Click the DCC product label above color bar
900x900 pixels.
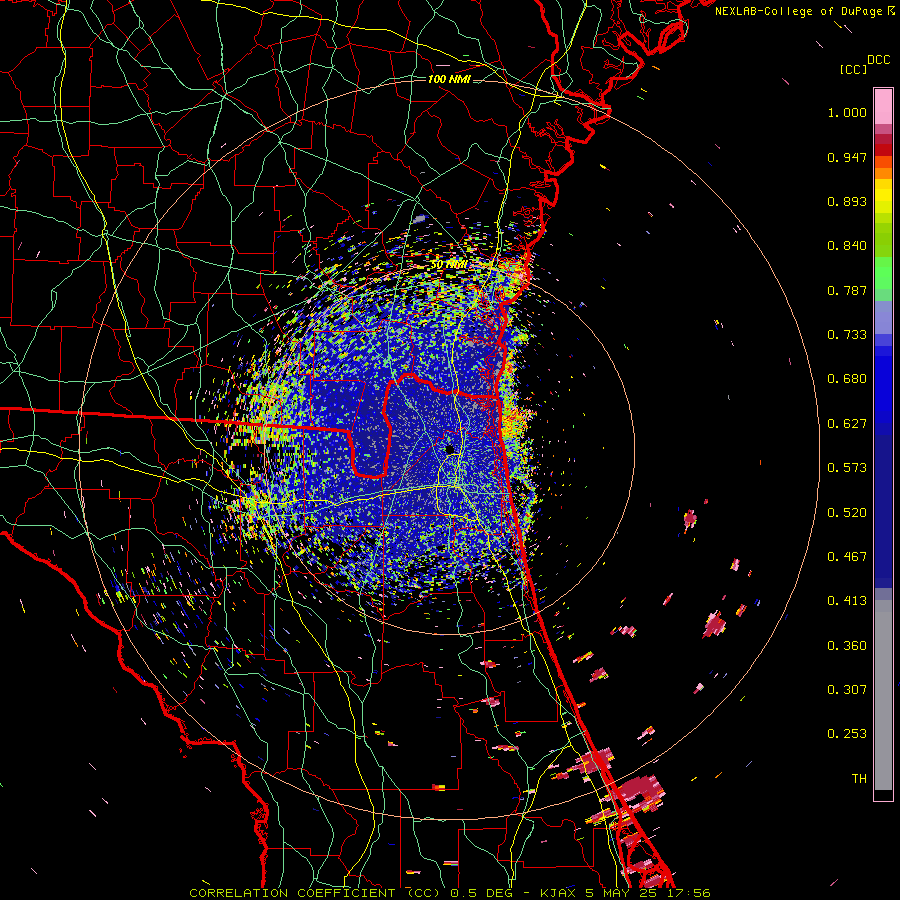click(878, 60)
